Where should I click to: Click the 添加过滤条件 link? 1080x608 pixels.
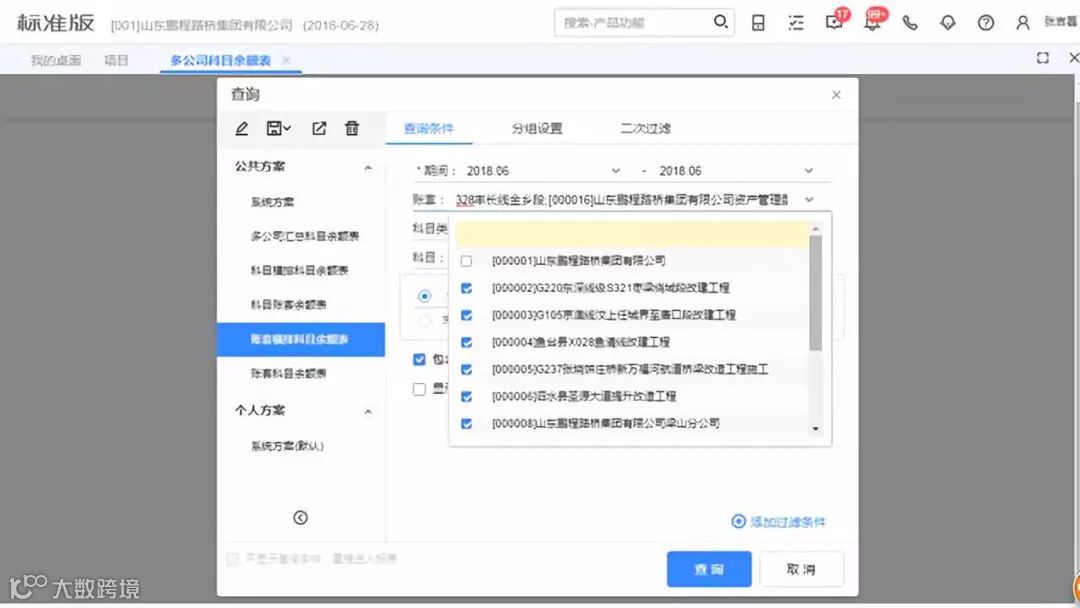coord(778,521)
